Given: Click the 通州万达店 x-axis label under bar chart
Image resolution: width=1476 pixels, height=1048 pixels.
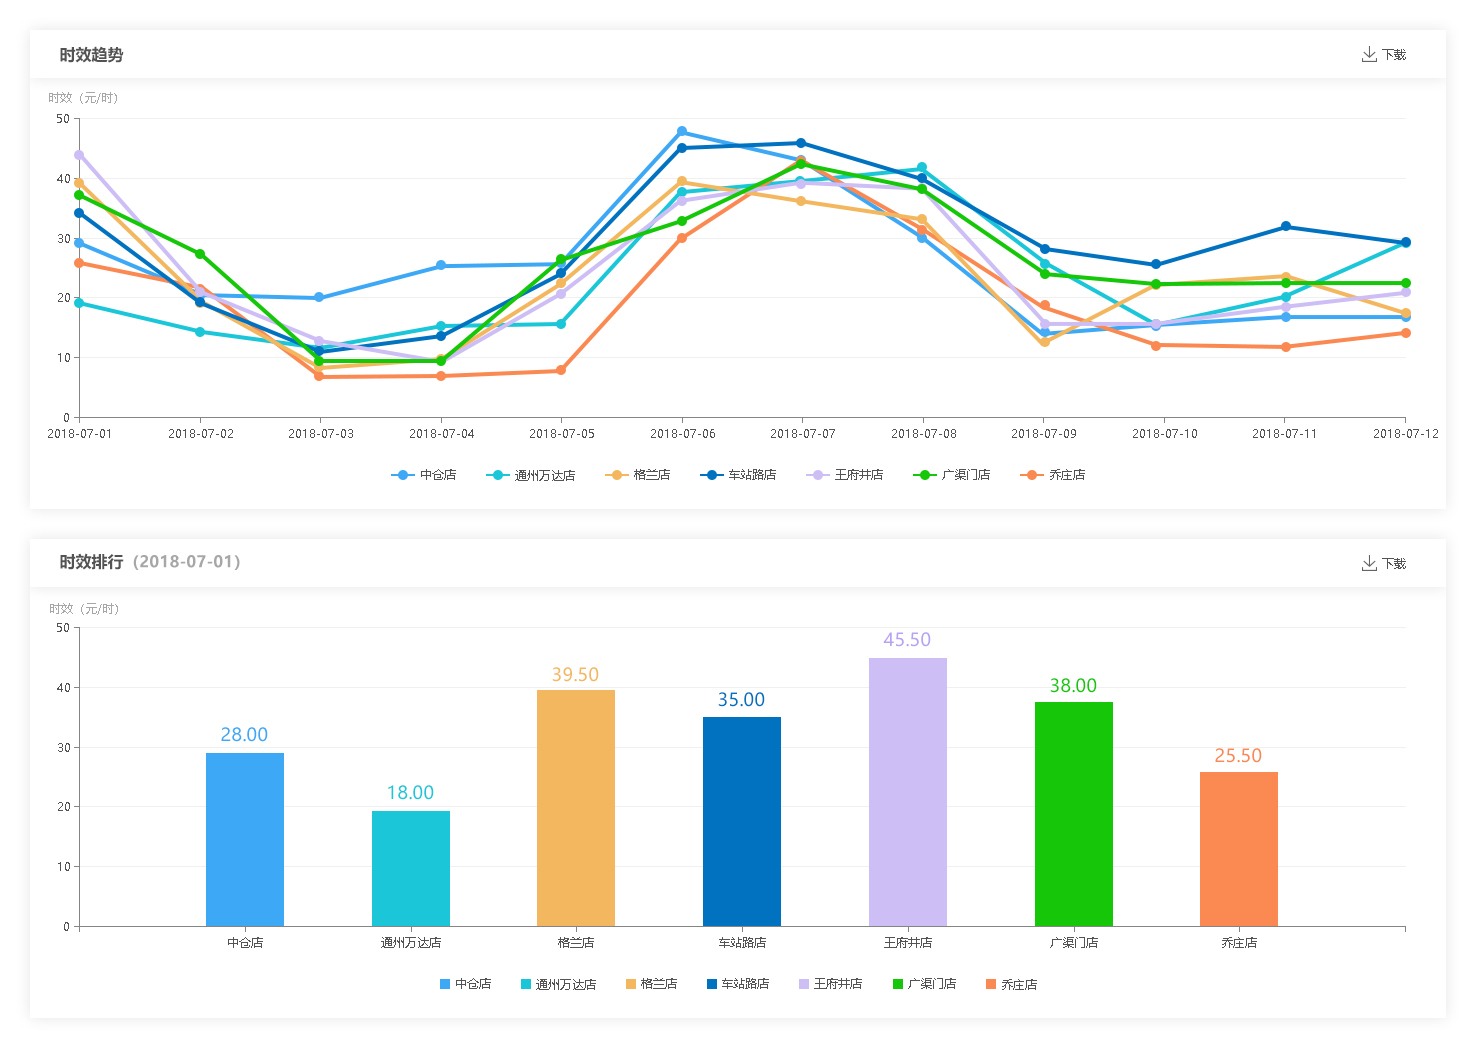Looking at the screenshot, I should tap(411, 943).
